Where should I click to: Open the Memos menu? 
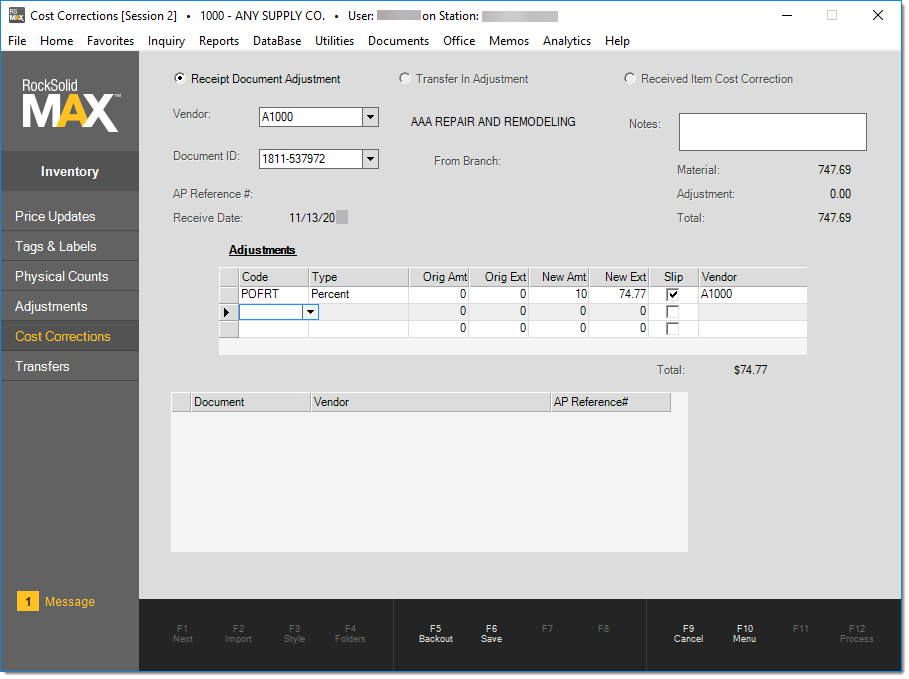[x=509, y=41]
